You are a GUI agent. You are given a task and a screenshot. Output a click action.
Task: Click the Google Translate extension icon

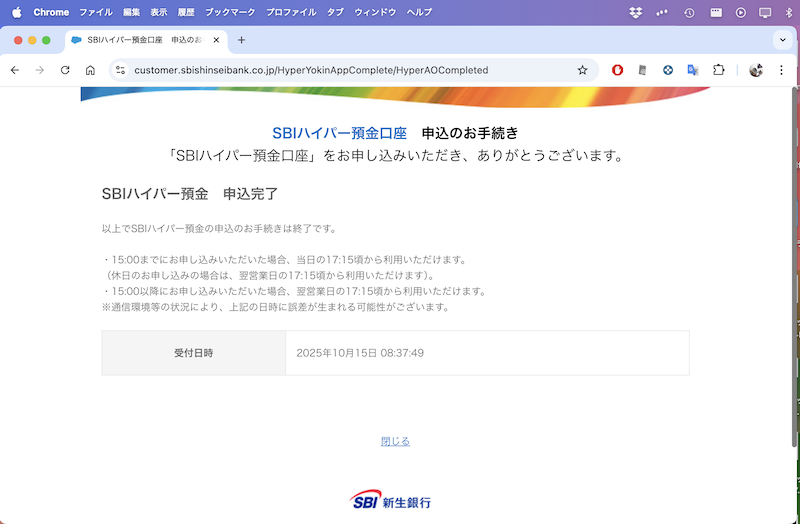click(x=692, y=70)
